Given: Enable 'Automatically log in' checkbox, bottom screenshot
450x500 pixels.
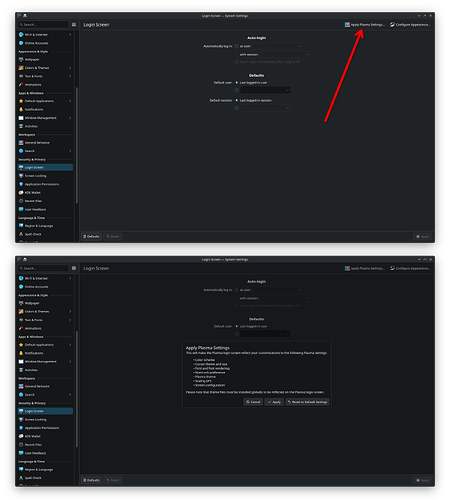Looking at the screenshot, I should pos(236,290).
